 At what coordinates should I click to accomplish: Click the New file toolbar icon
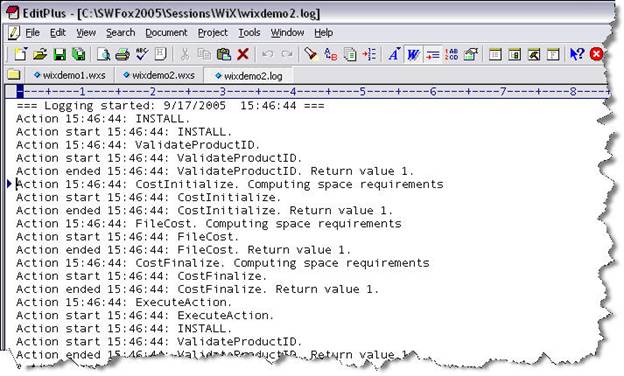(20, 54)
